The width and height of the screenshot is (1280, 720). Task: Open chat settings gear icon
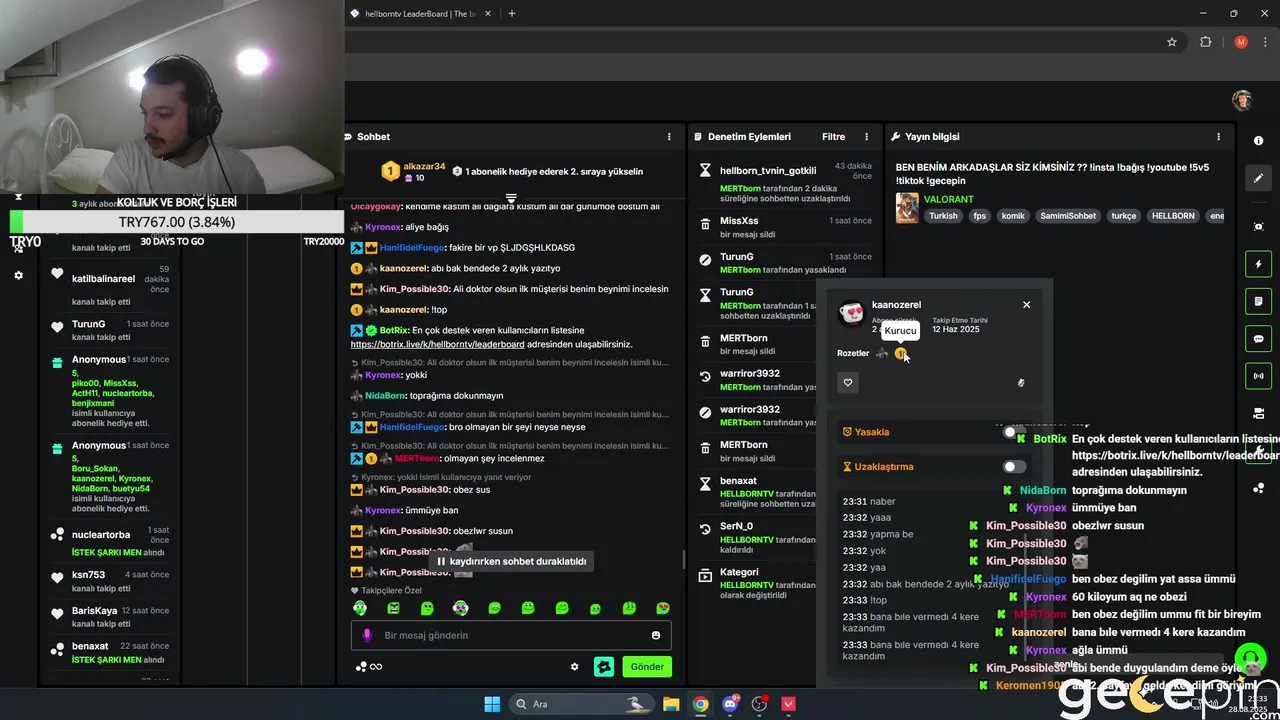574,667
